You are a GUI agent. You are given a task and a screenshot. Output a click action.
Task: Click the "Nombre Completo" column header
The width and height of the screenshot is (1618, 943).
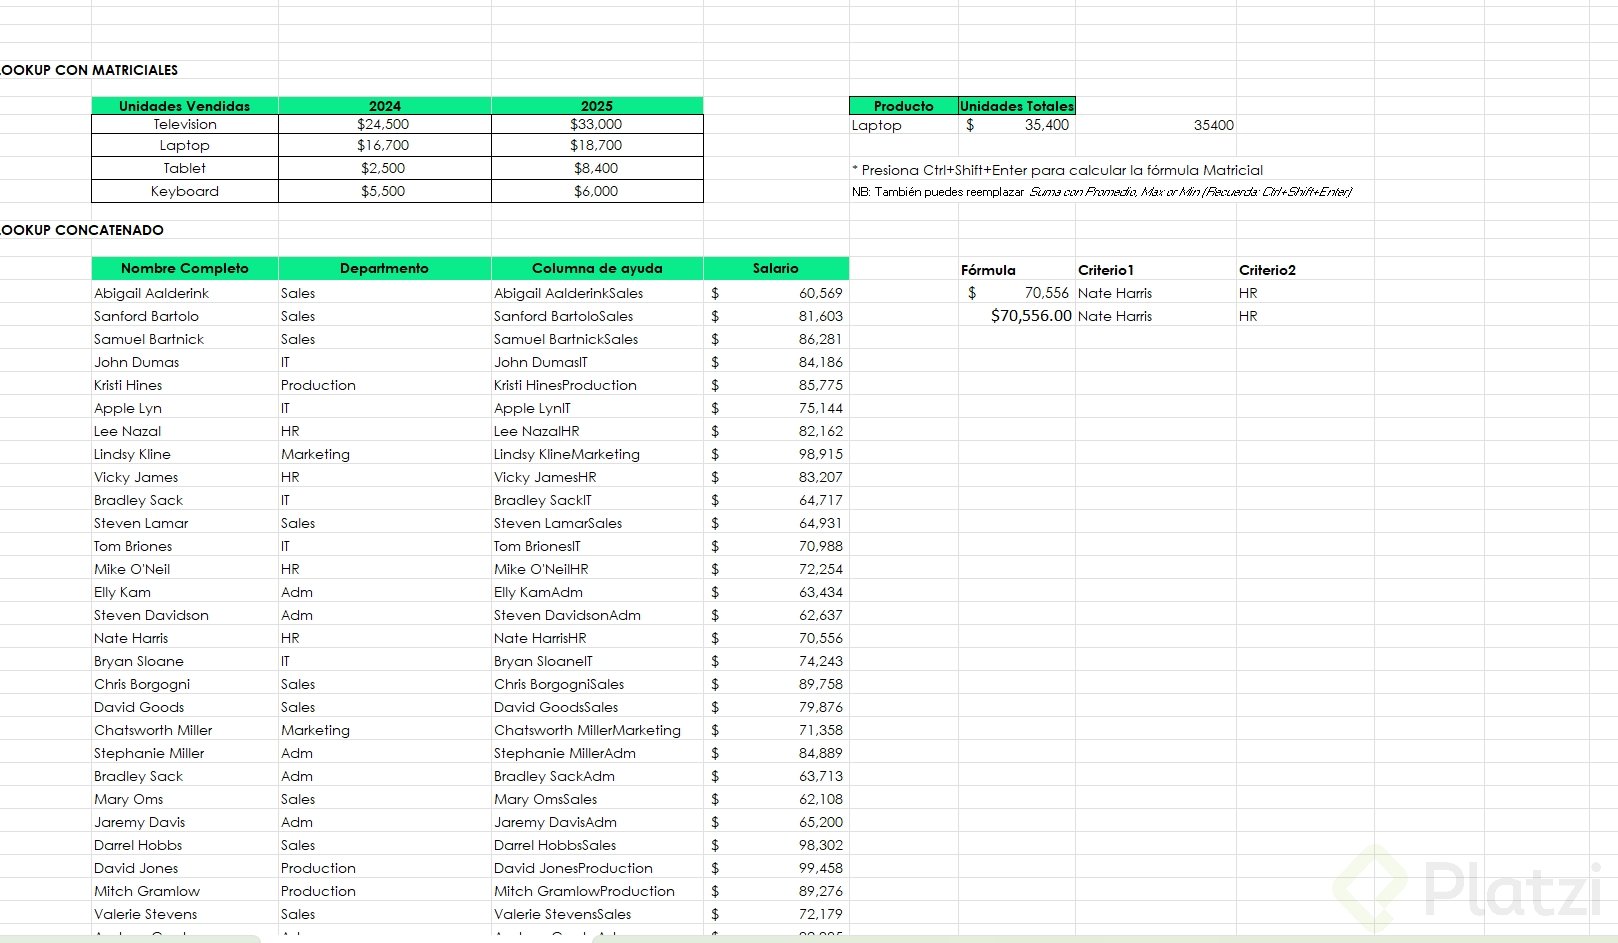185,268
